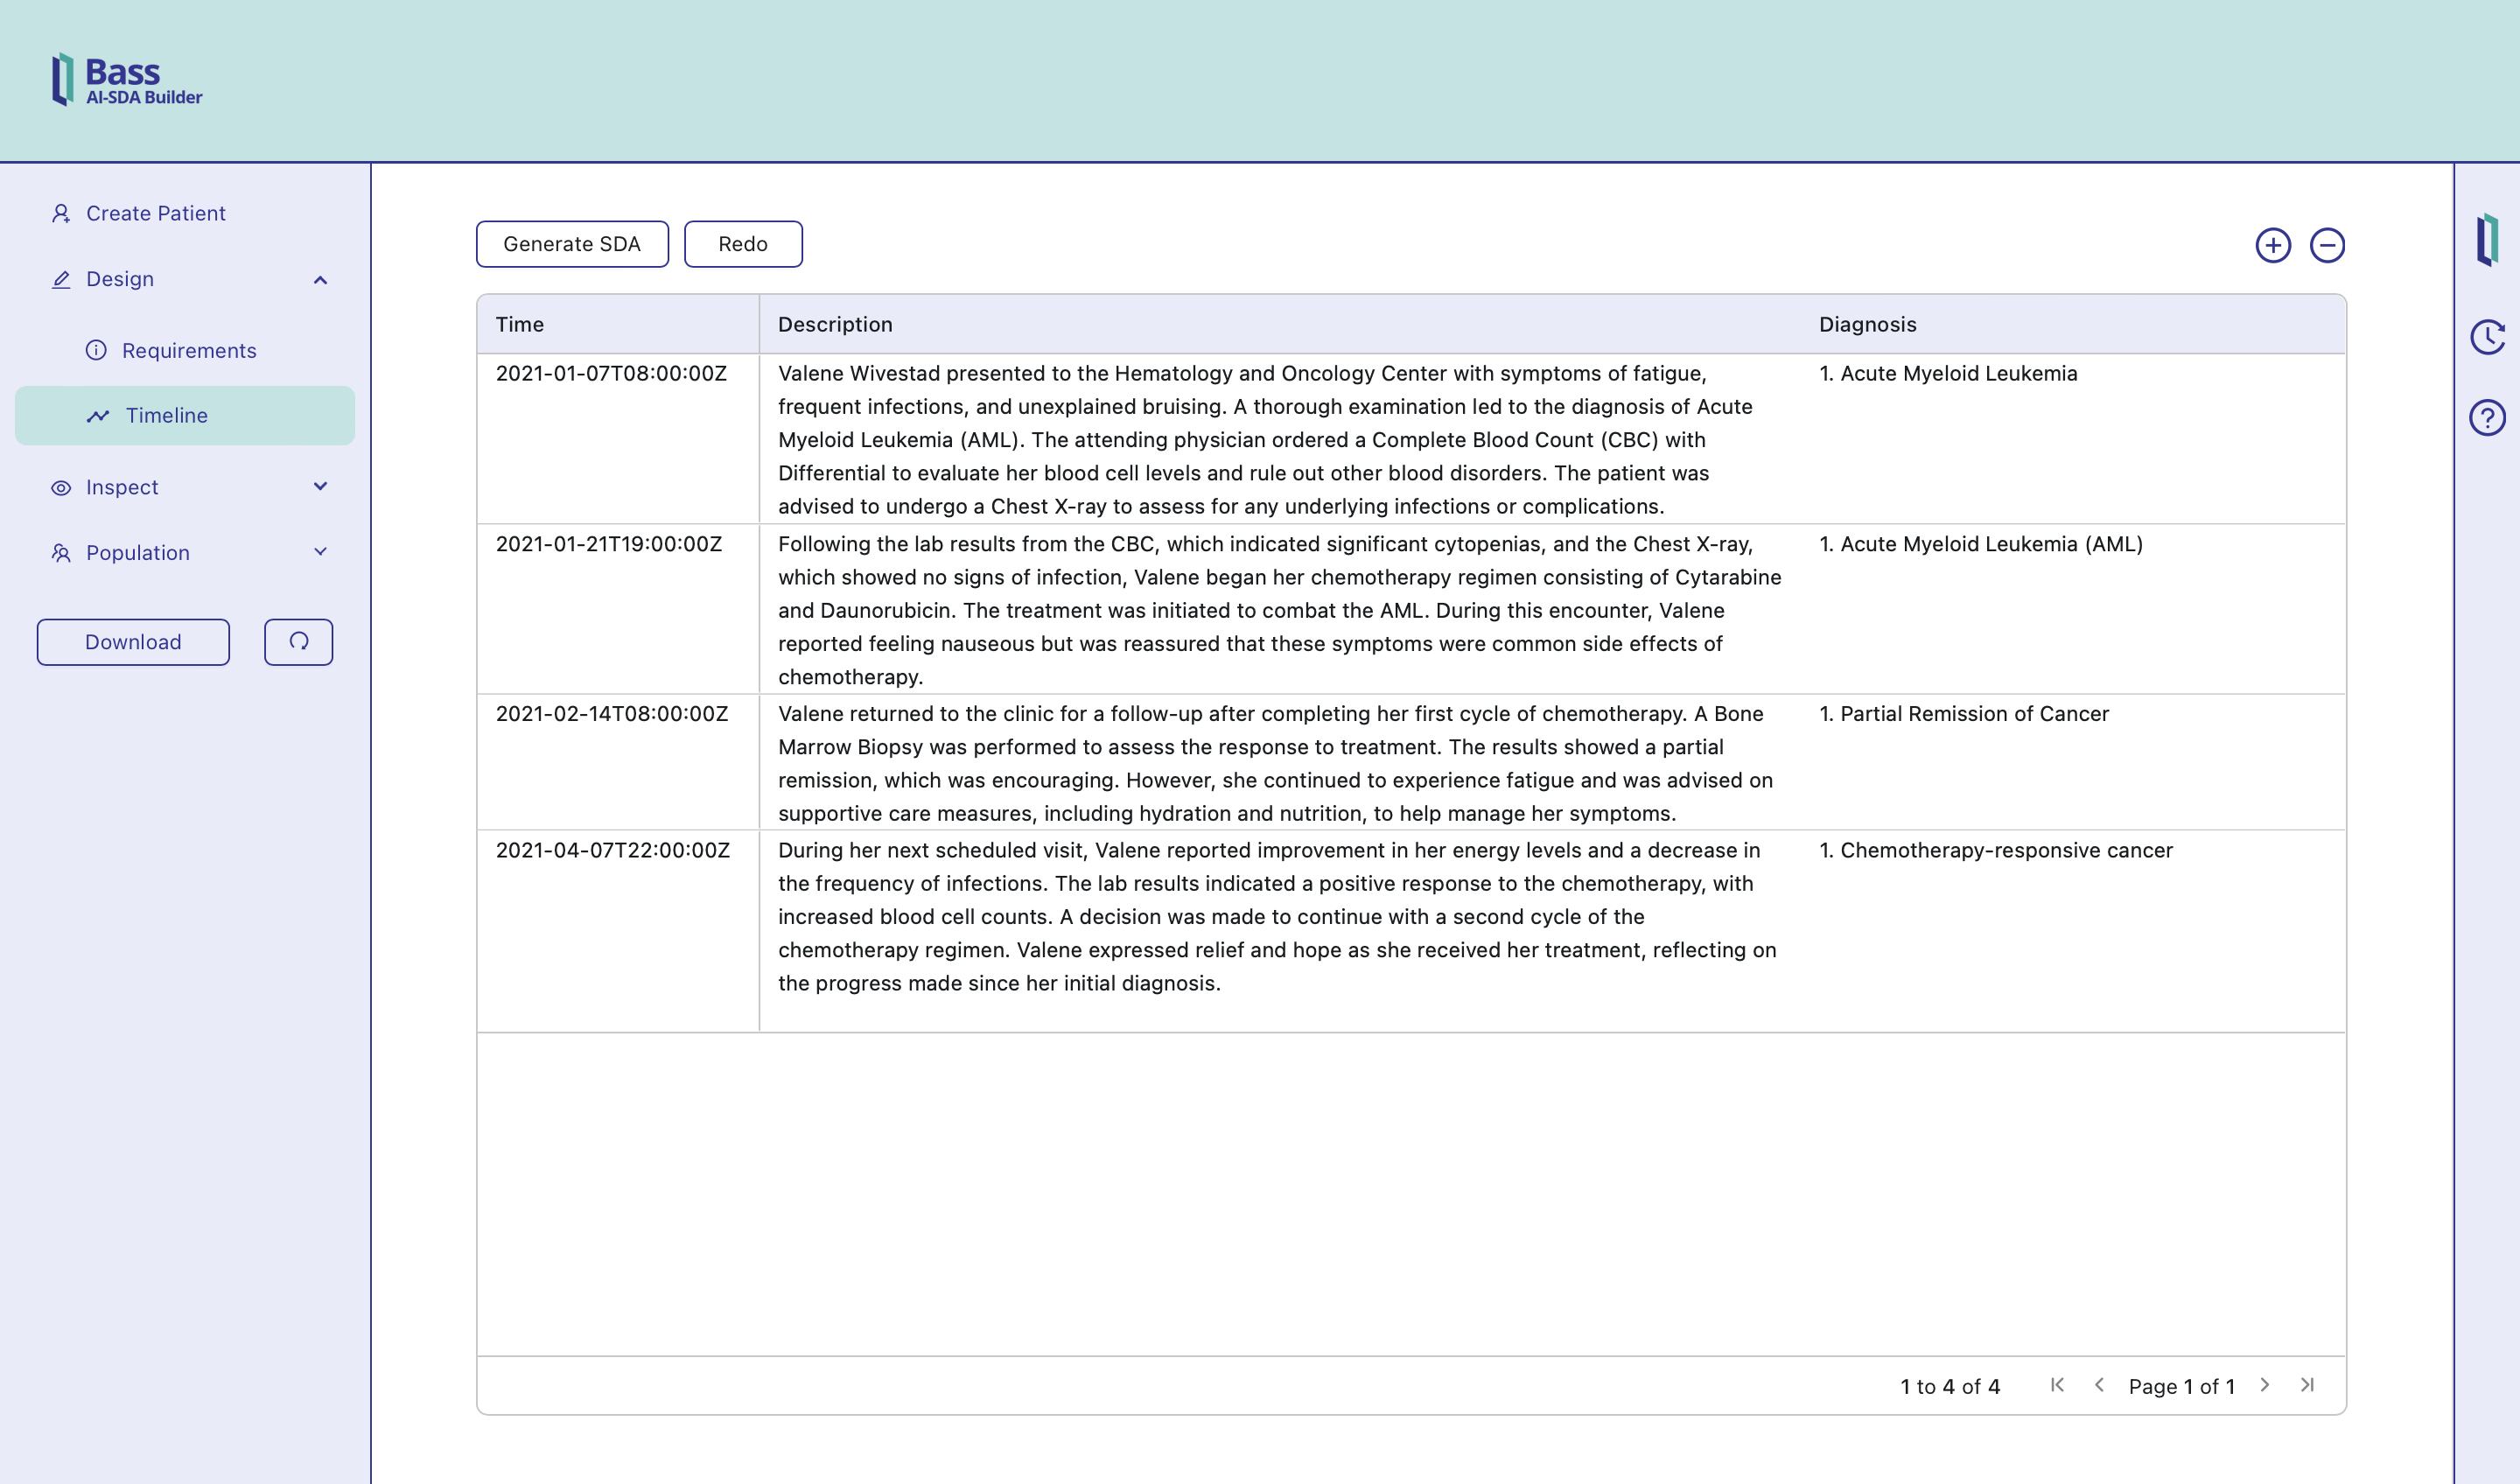Click the refresh icon button beside Download
Viewport: 2520px width, 1484px height.
point(298,642)
